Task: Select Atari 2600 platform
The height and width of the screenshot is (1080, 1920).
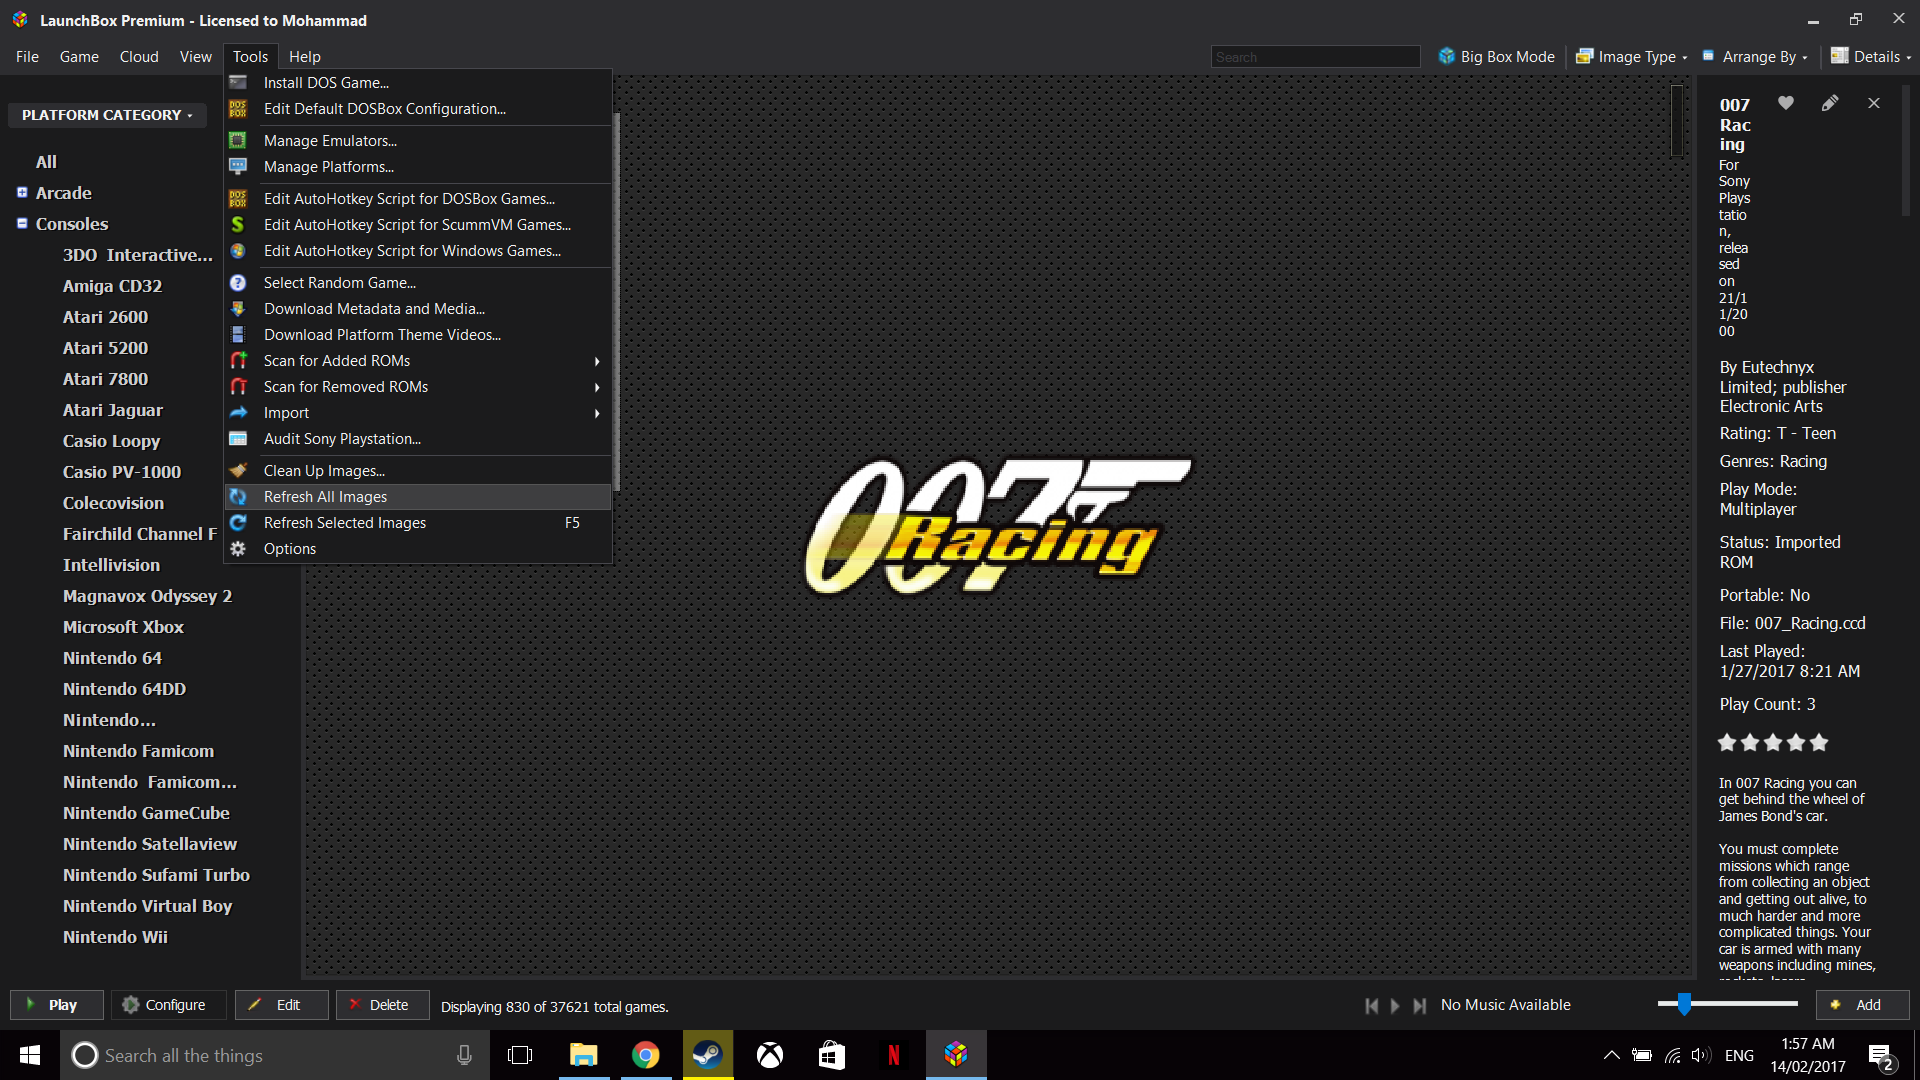Action: (105, 317)
